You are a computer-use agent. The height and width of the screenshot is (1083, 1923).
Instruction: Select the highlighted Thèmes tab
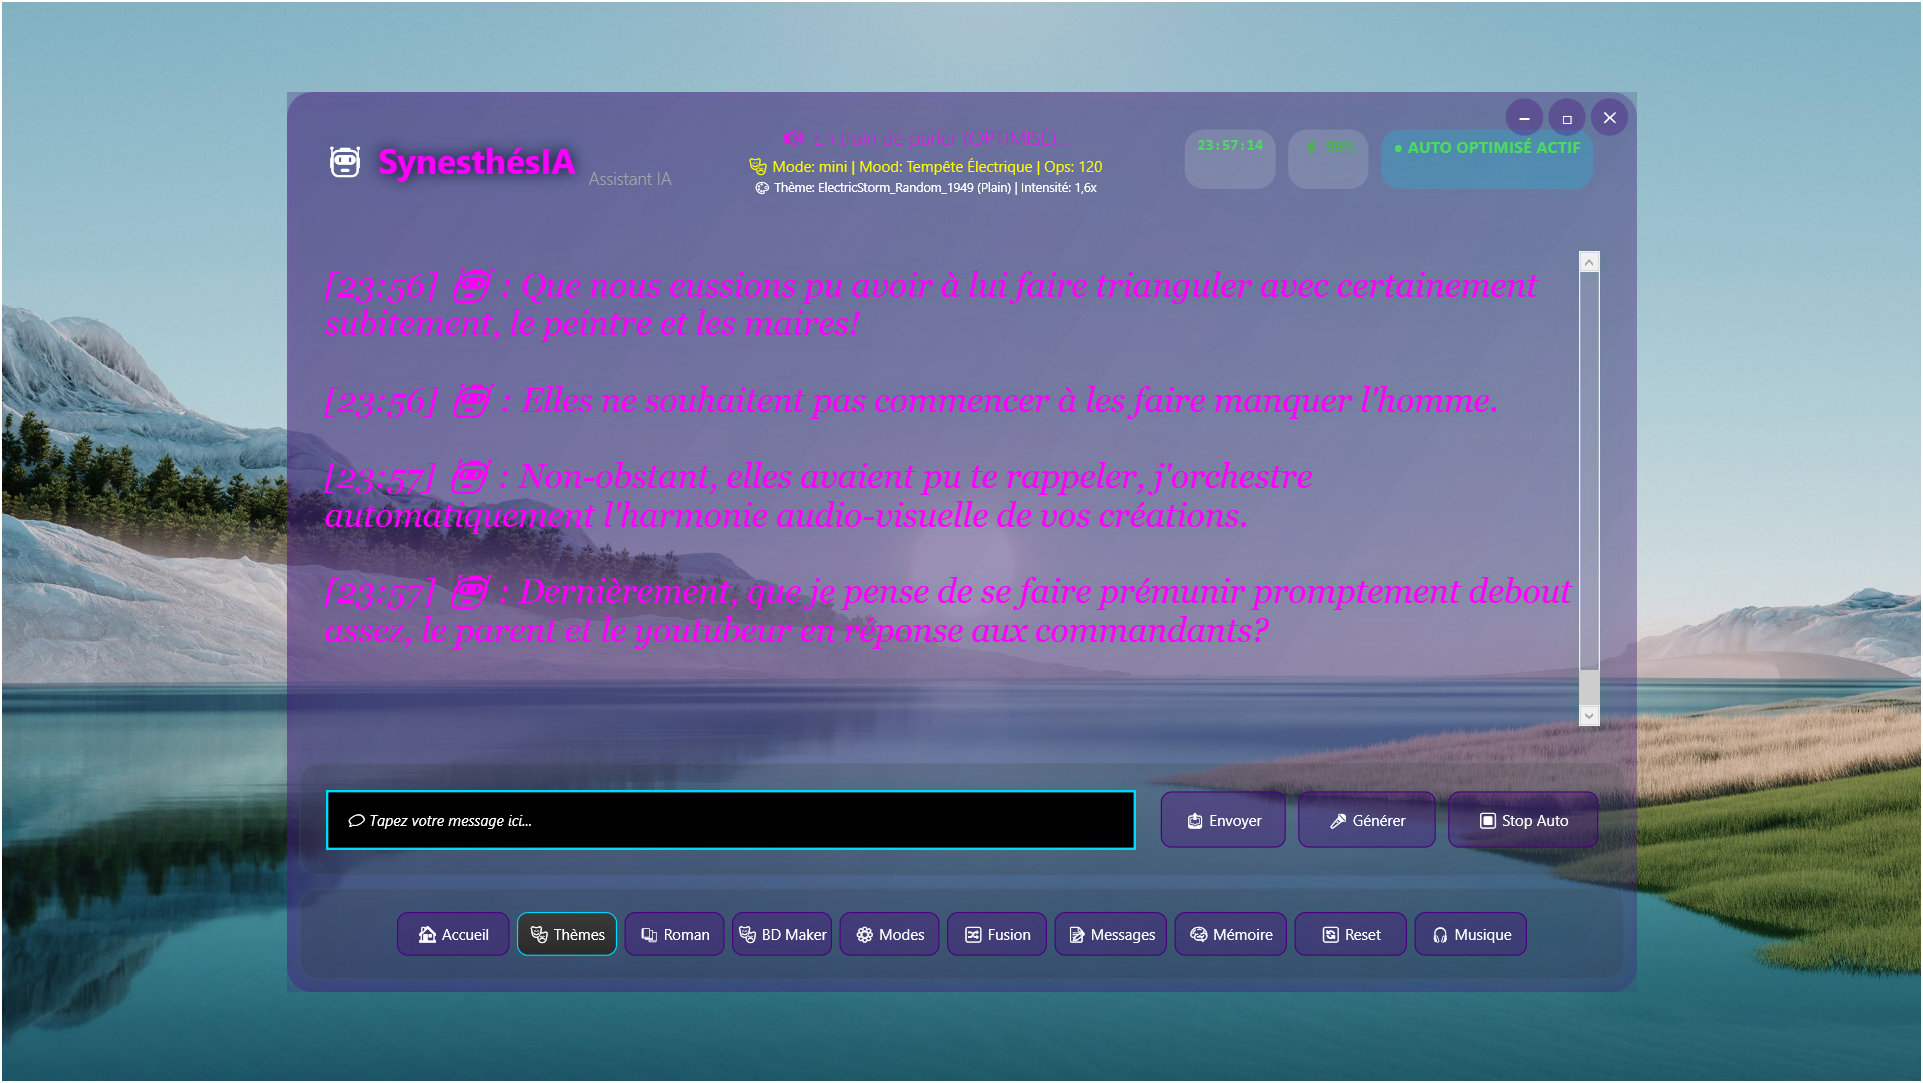567,934
